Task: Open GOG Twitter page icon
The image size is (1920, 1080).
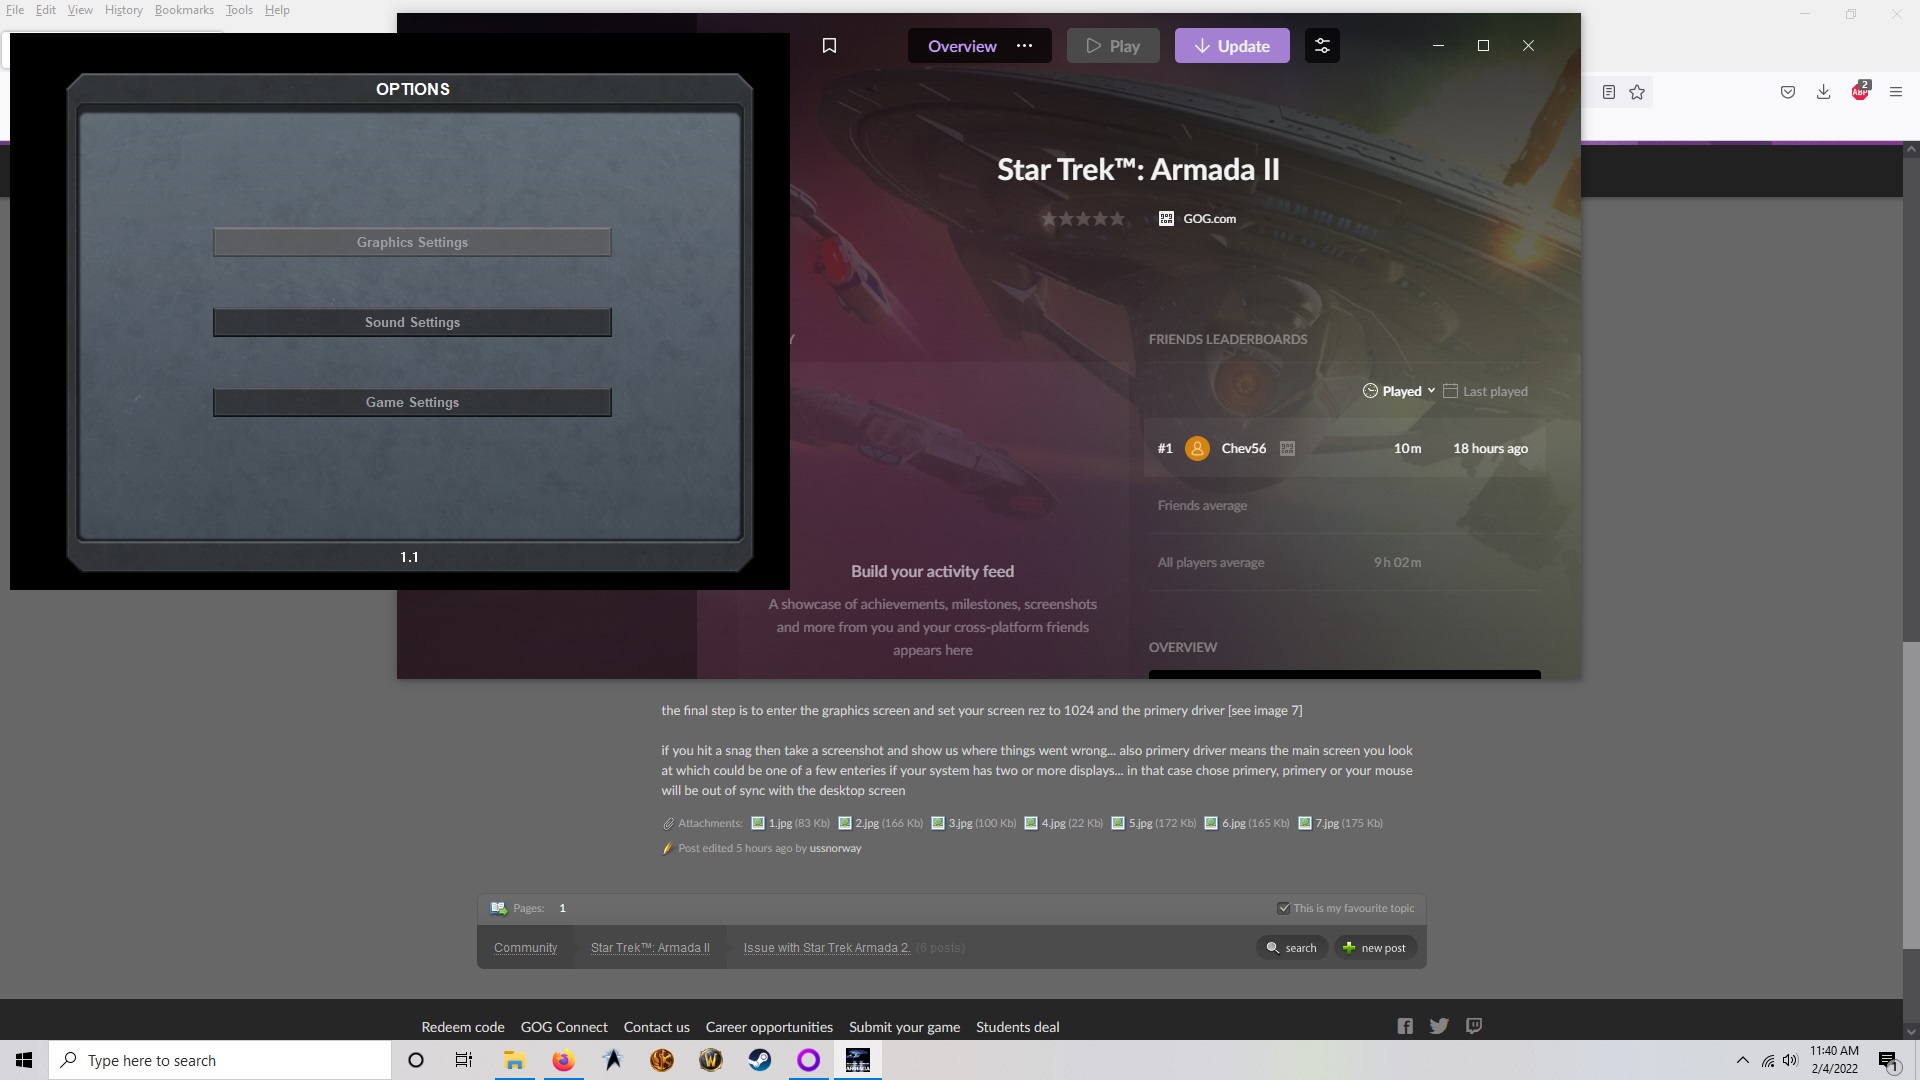Action: click(x=1439, y=1026)
